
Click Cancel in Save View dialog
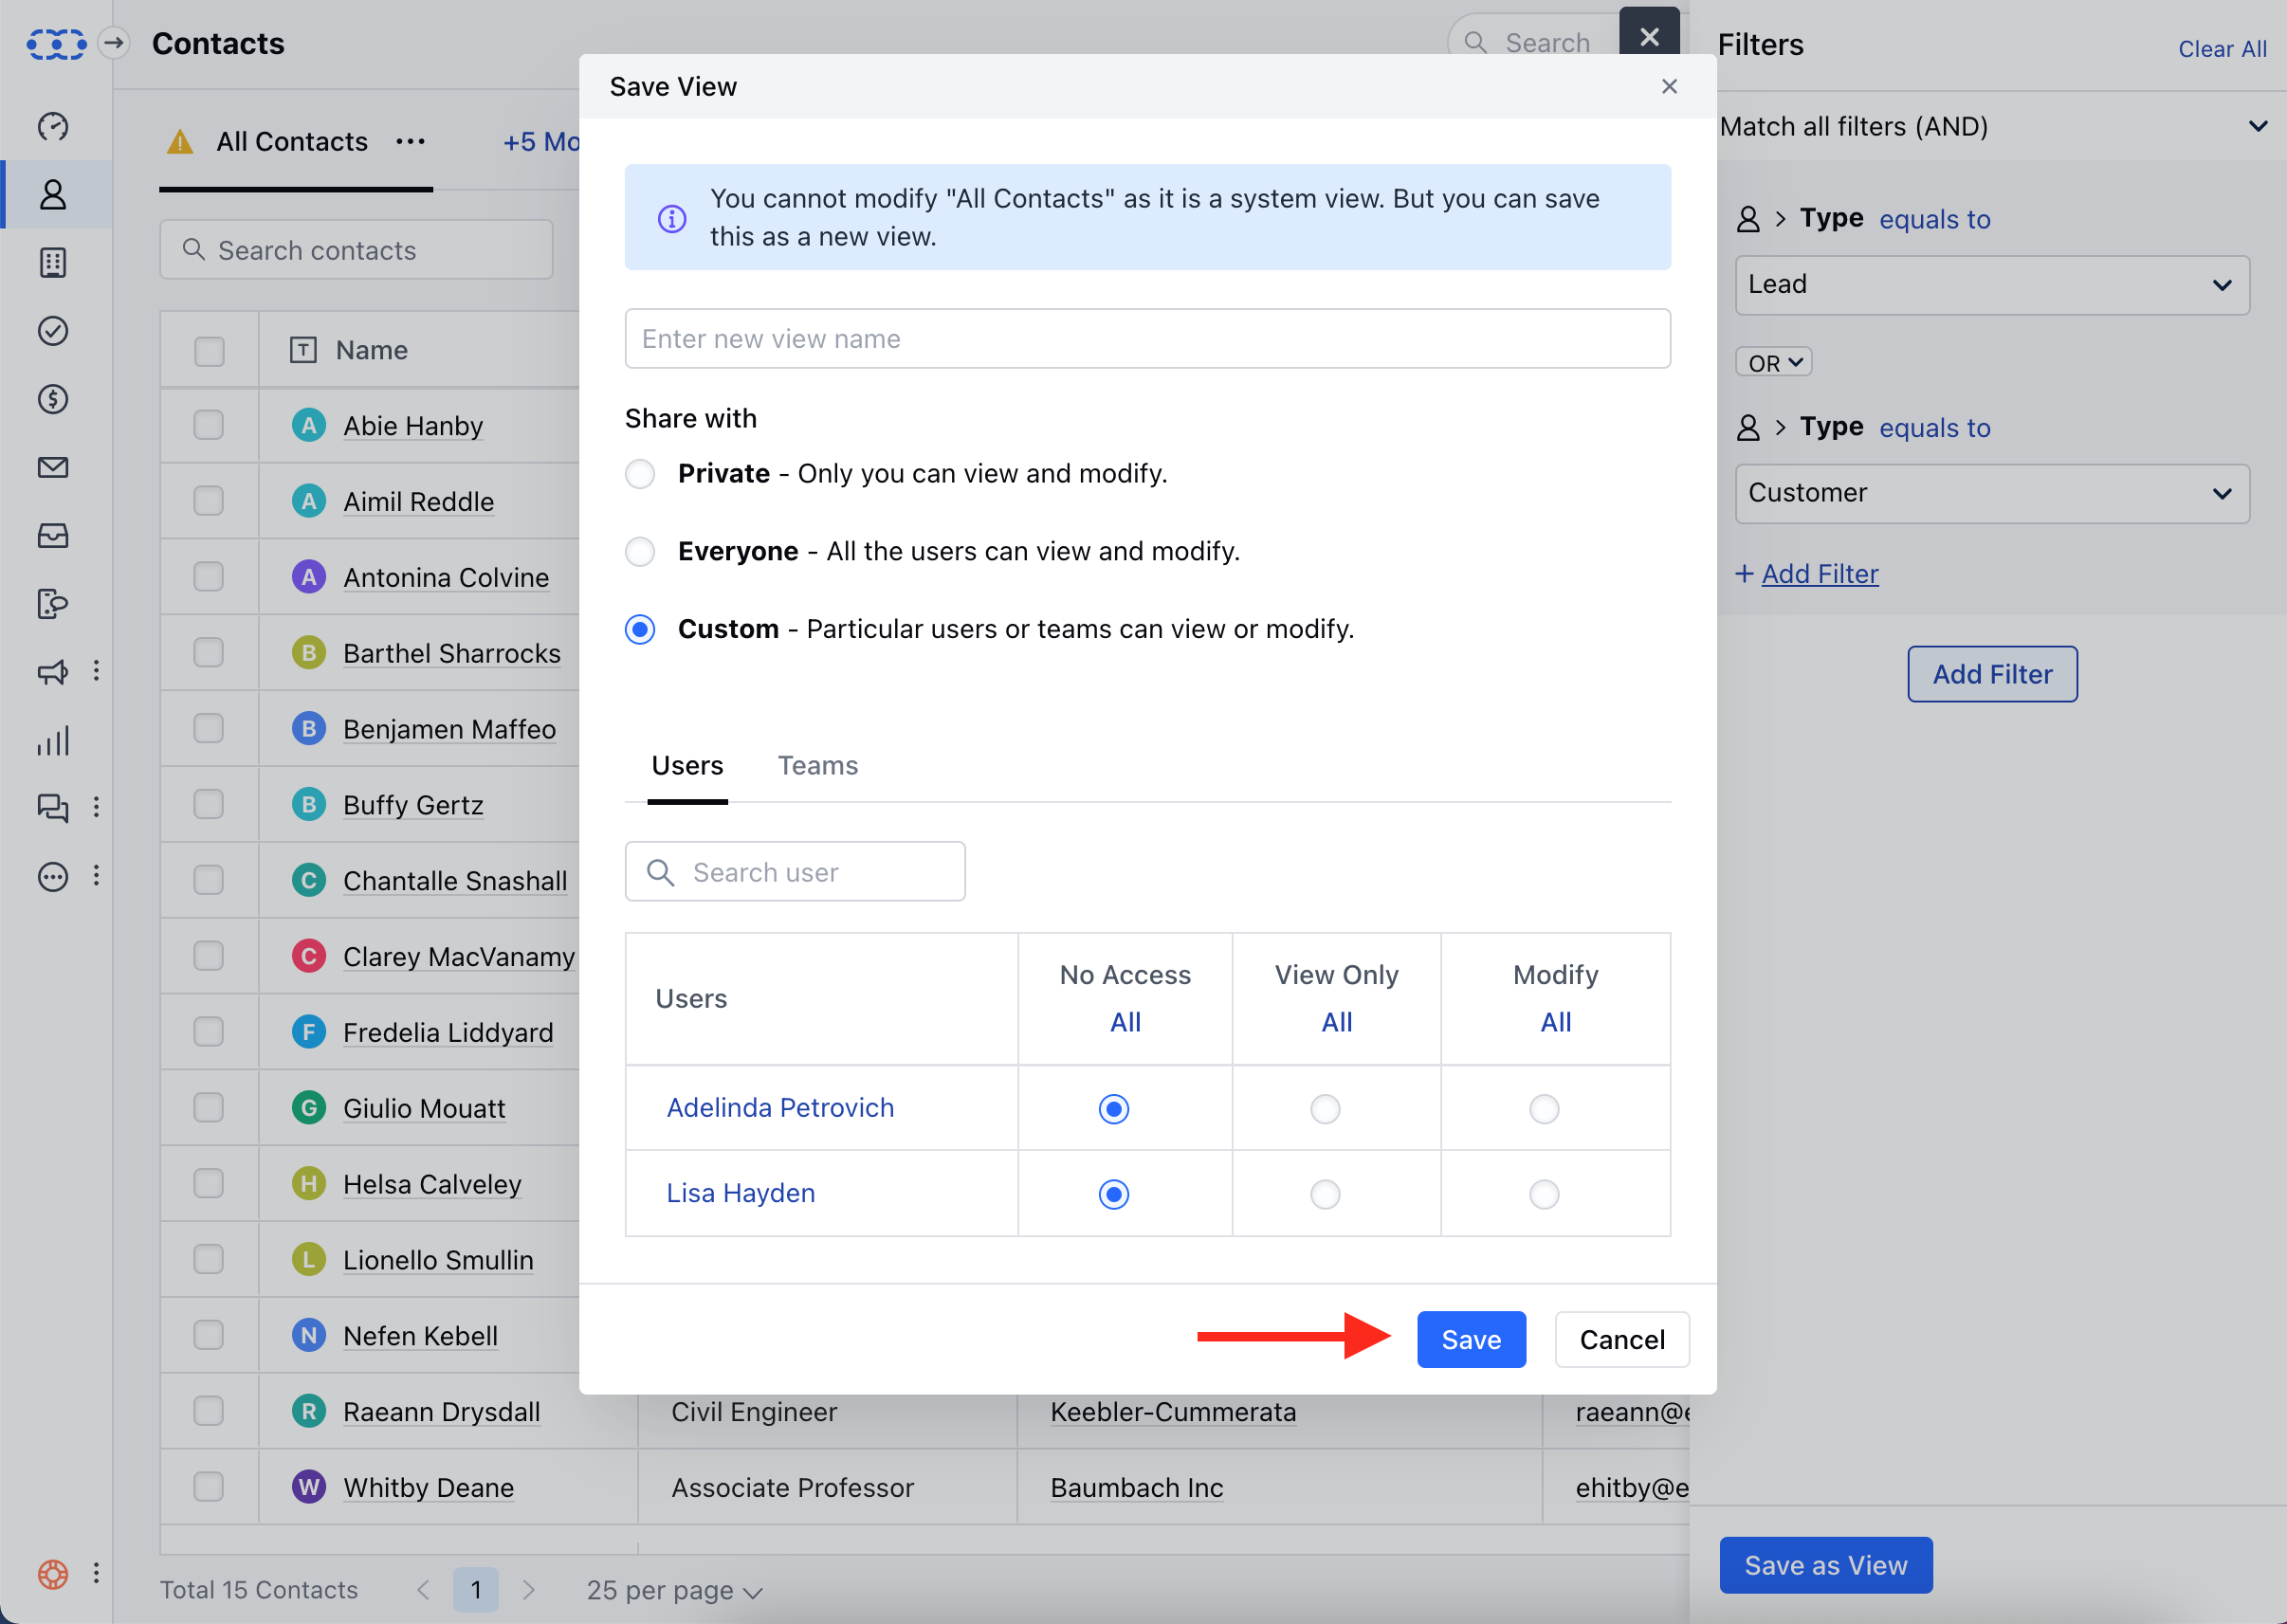tap(1622, 1339)
